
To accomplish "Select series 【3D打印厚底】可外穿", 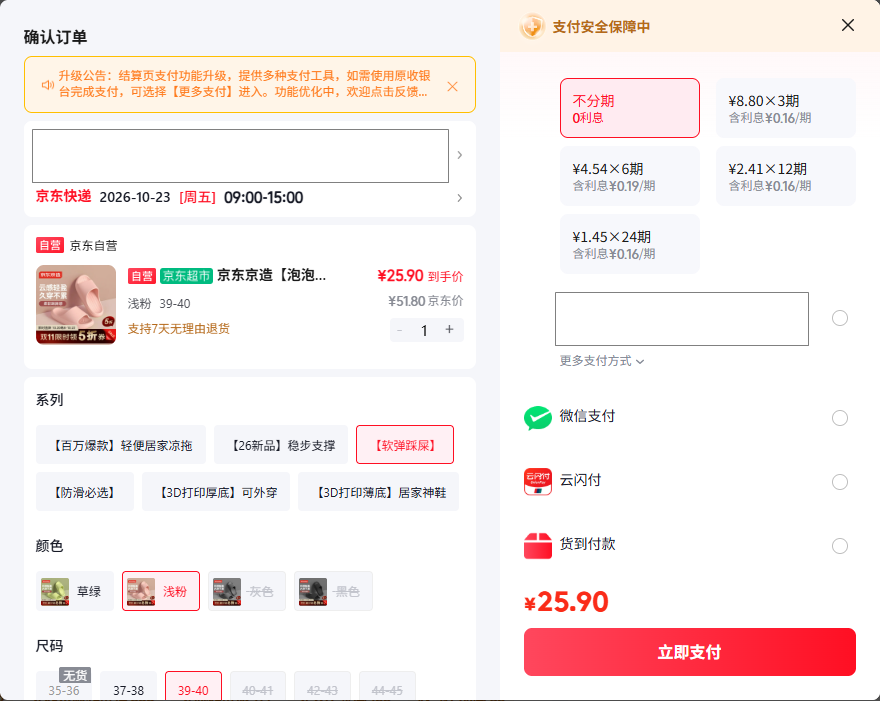I will tap(216, 492).
